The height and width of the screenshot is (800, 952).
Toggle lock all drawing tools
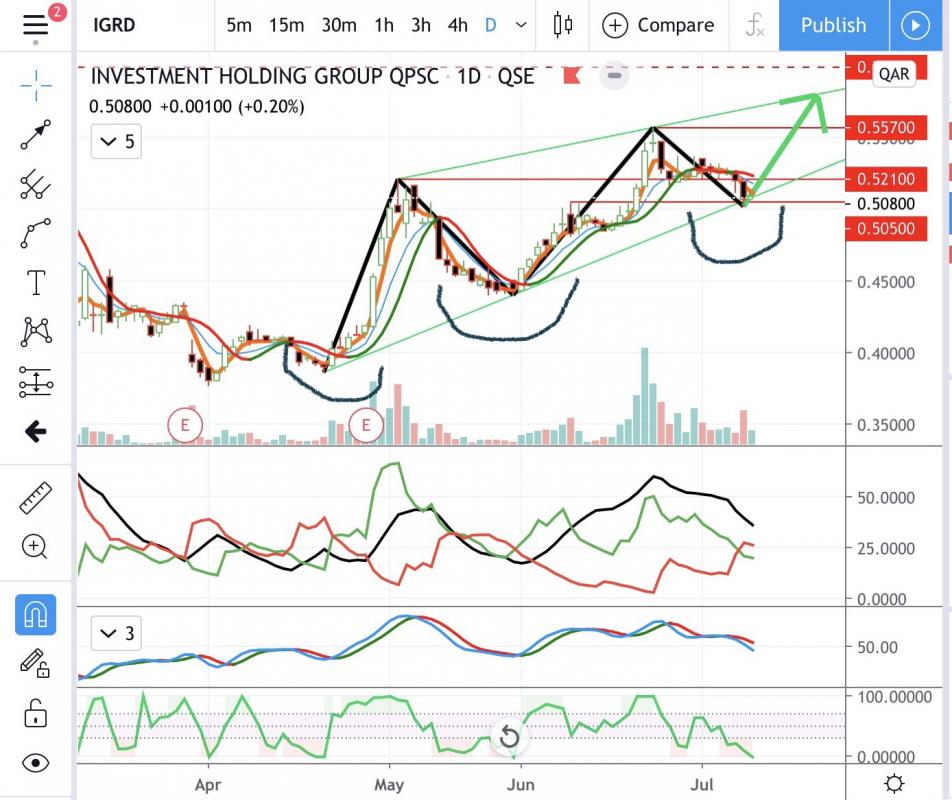coord(36,713)
